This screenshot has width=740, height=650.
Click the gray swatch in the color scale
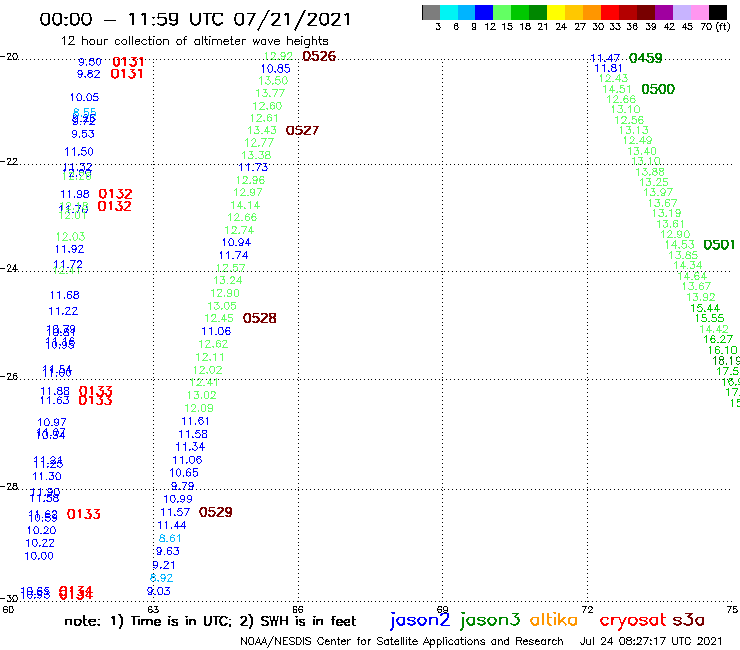pyautogui.click(x=431, y=12)
